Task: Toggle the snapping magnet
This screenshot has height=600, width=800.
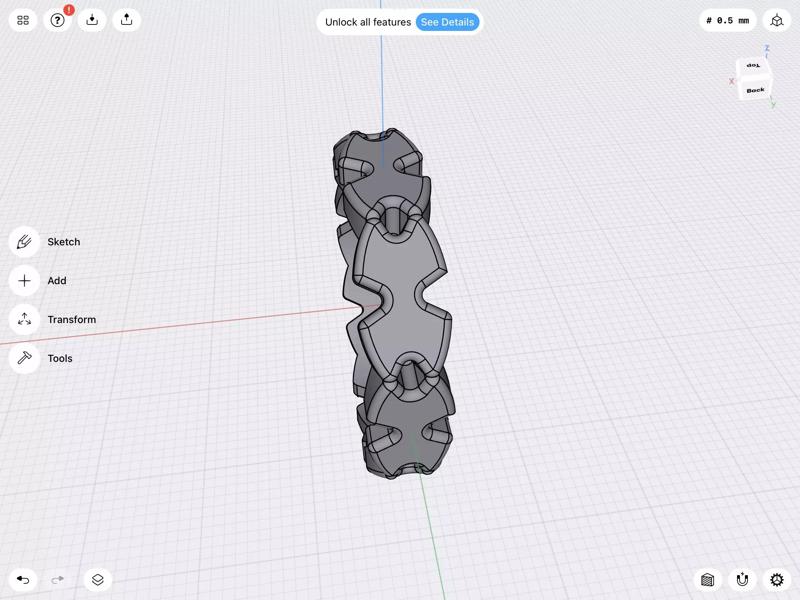Action: pyautogui.click(x=741, y=578)
